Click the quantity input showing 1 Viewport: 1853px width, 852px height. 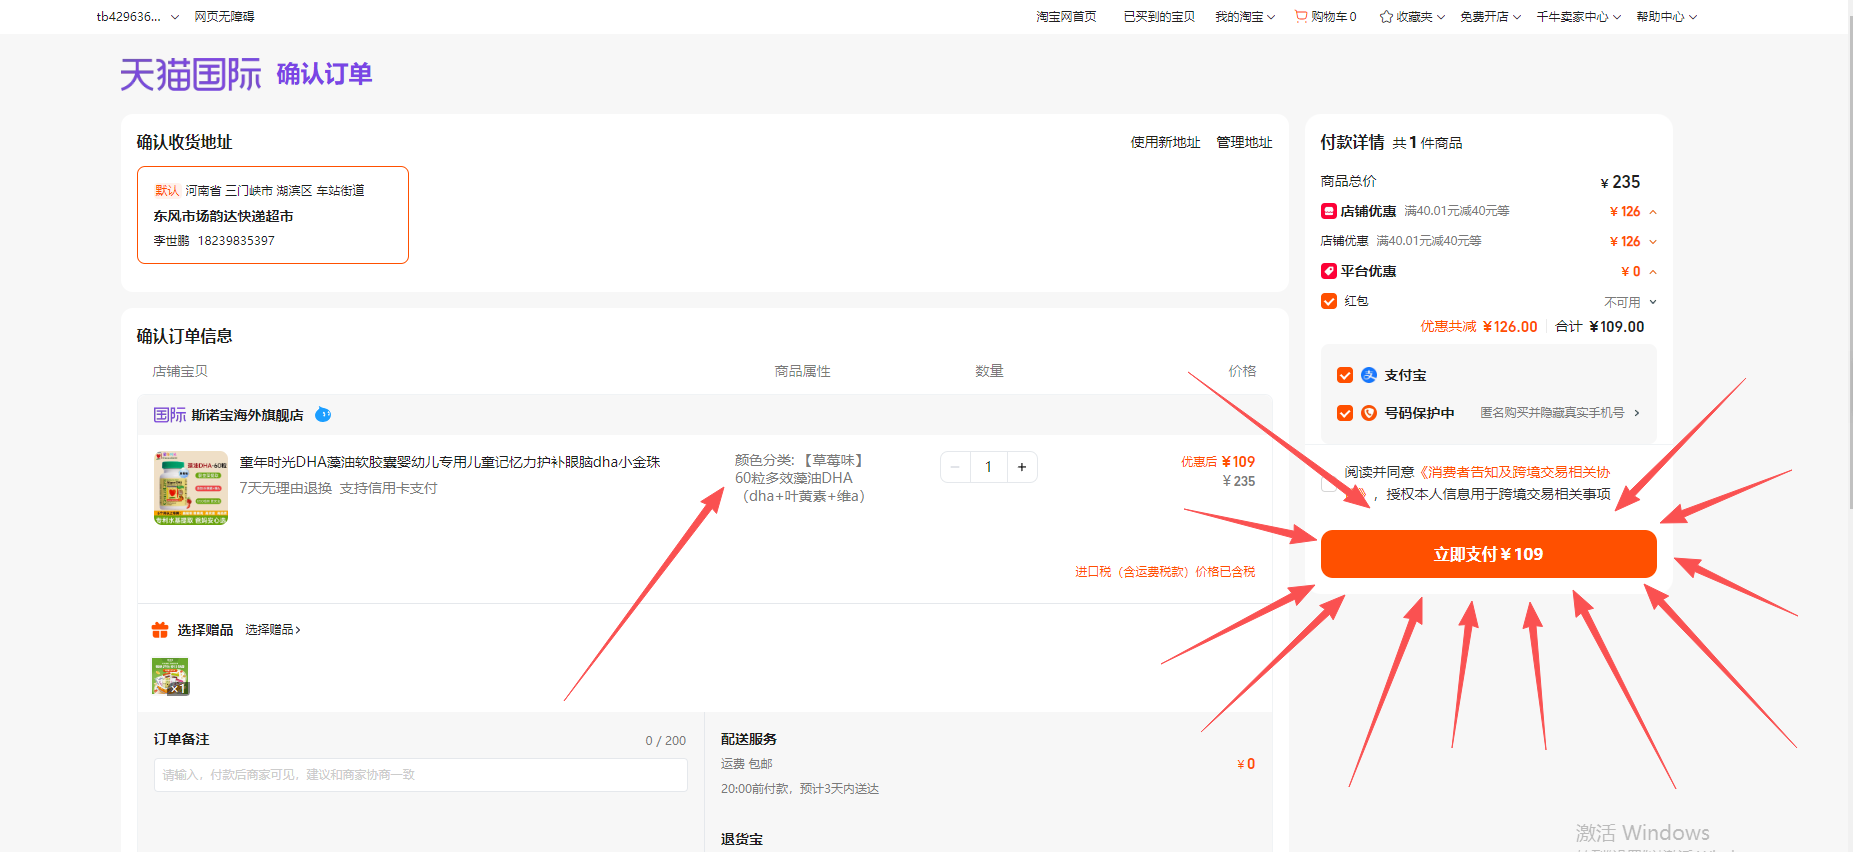click(988, 467)
